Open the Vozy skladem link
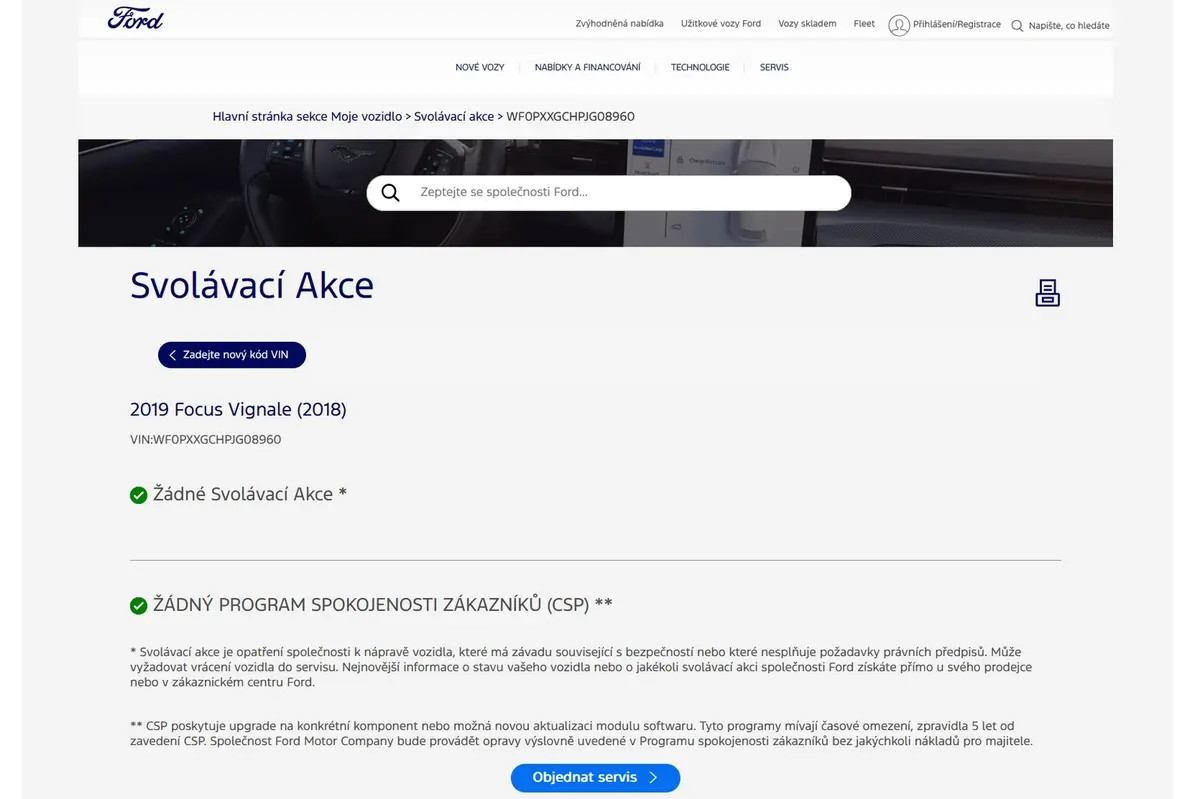Screen dimensions: 1200x799 pyautogui.click(x=807, y=24)
